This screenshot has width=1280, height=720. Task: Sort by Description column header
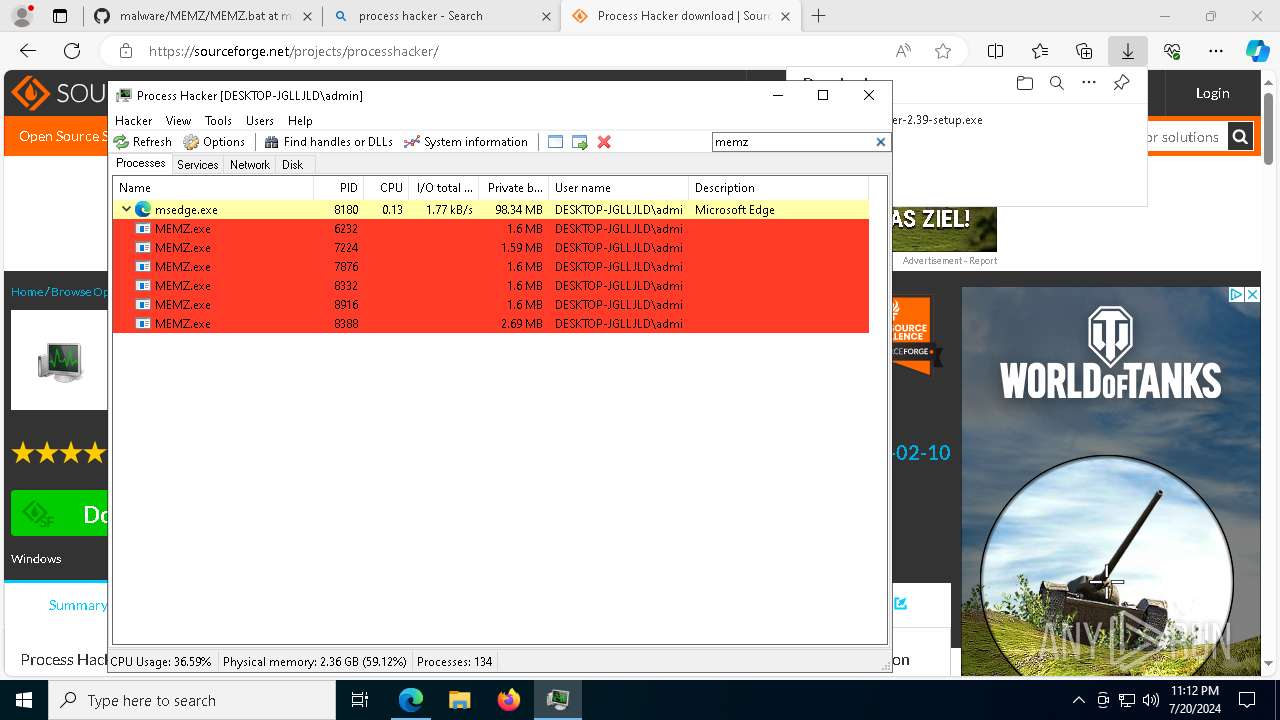tap(778, 188)
